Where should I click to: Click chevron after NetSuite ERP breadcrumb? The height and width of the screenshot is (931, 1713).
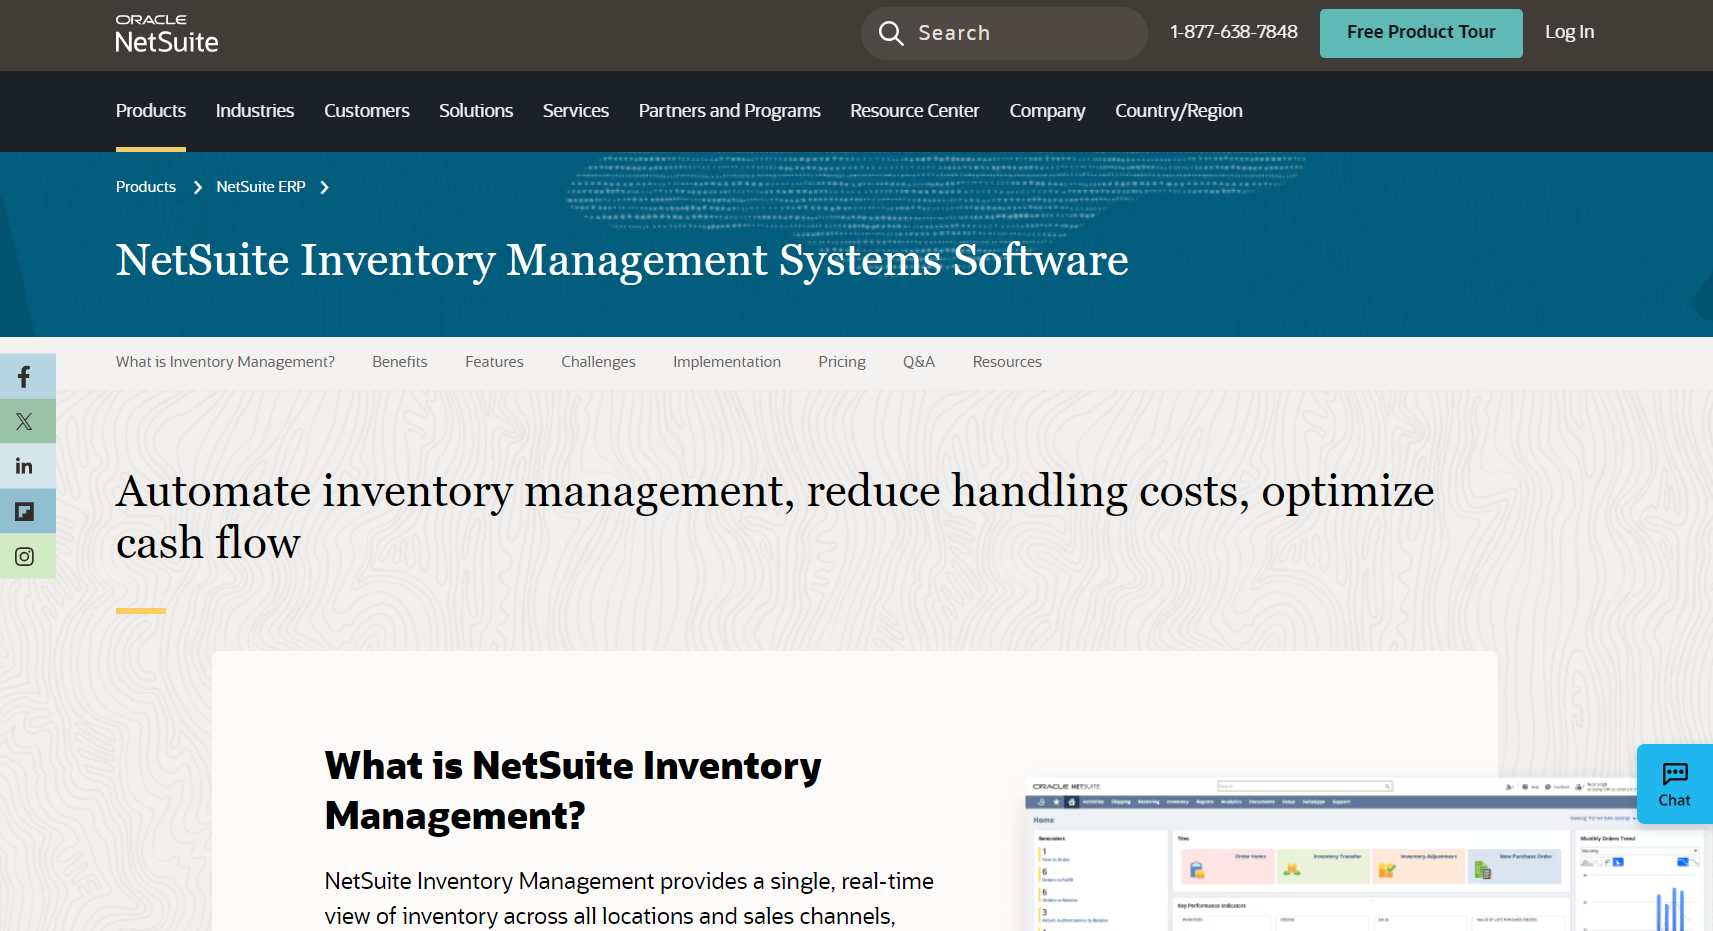pyautogui.click(x=324, y=187)
